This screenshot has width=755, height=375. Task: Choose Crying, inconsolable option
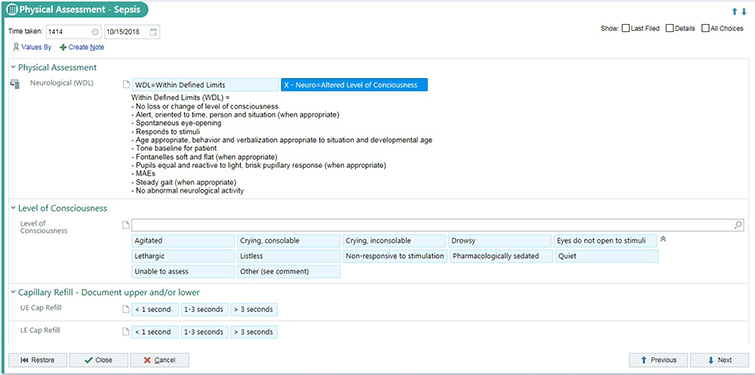pos(394,241)
